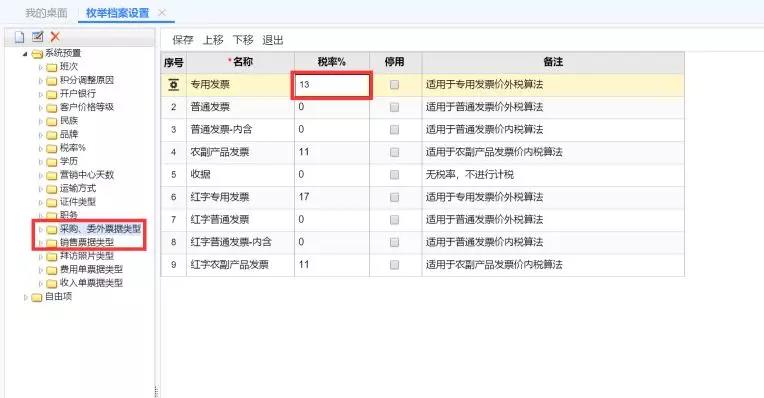Screen dimensions: 764x398
Task: Click the 普通发票-内含 name cell in row 3
Action: tap(240, 130)
